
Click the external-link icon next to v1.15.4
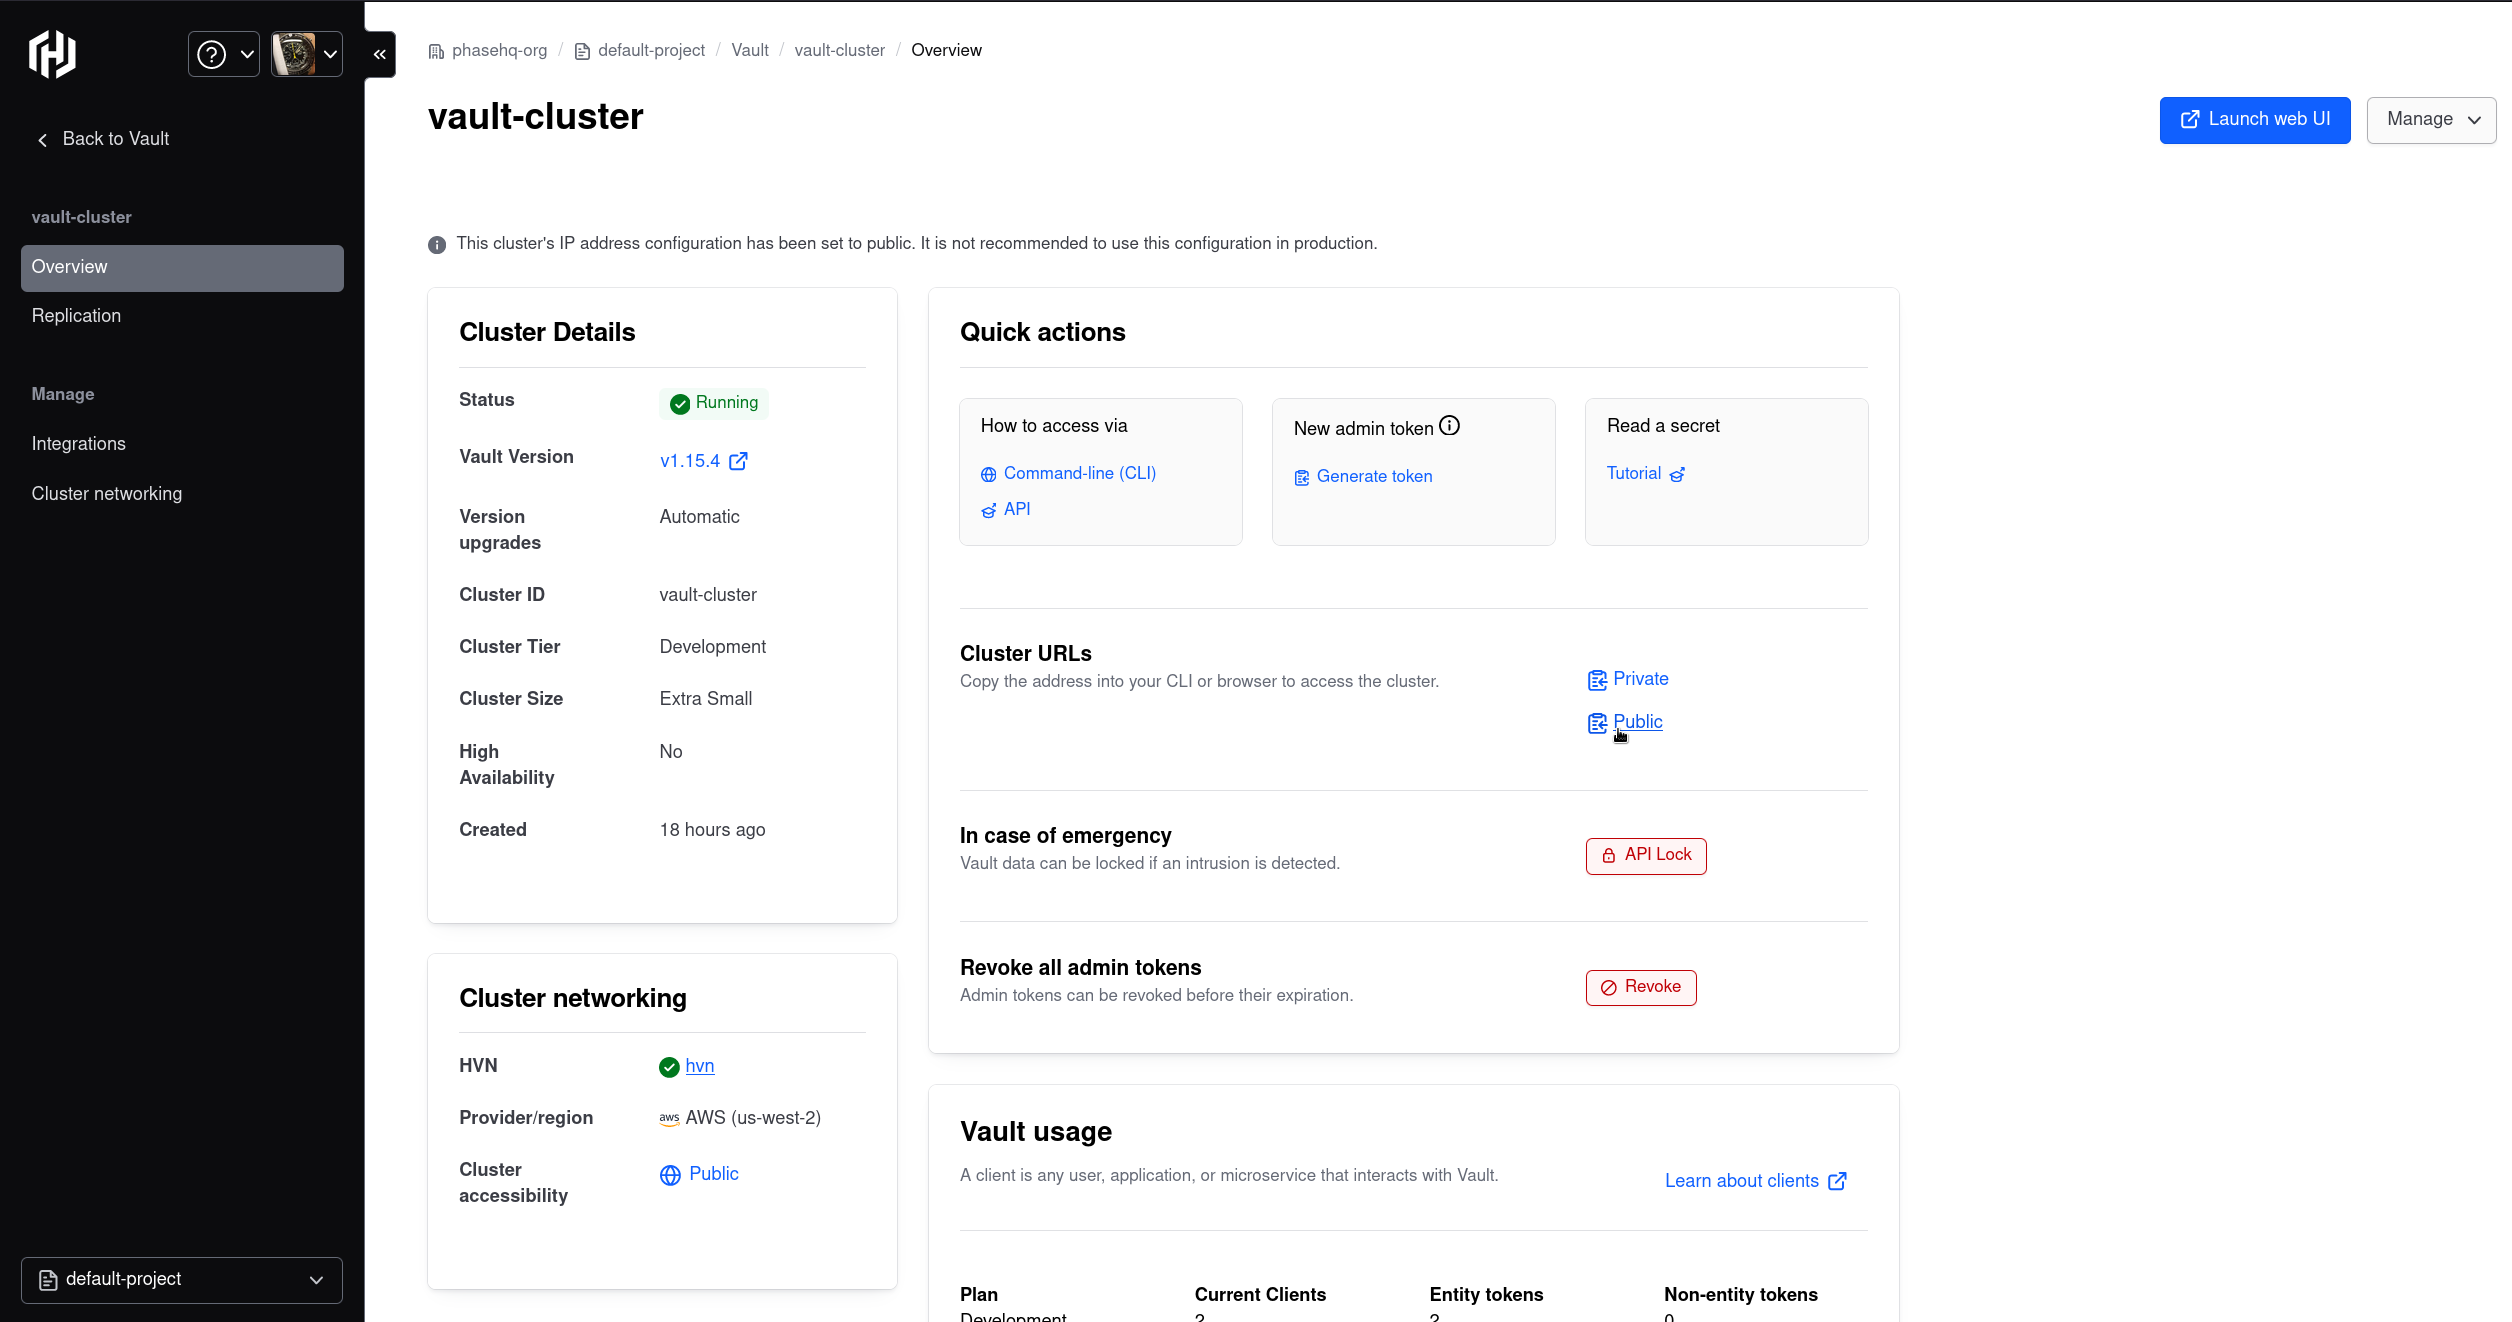tap(738, 461)
